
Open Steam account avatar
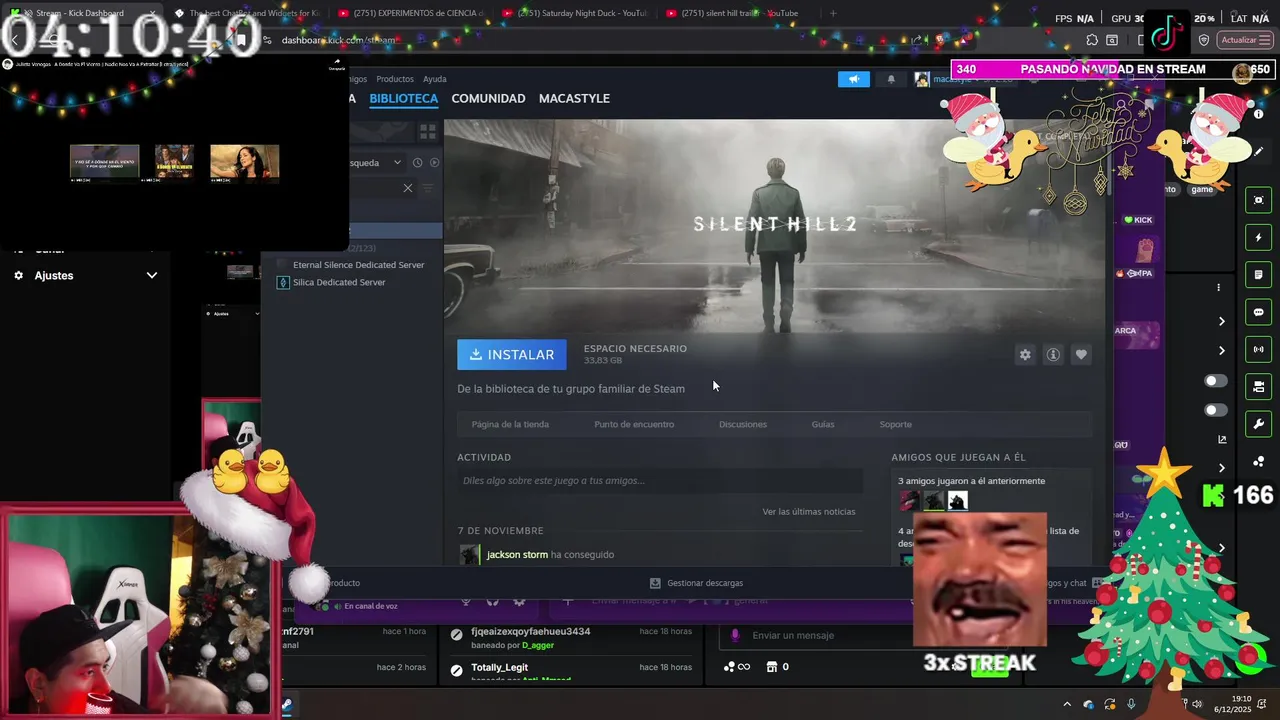[x=922, y=79]
